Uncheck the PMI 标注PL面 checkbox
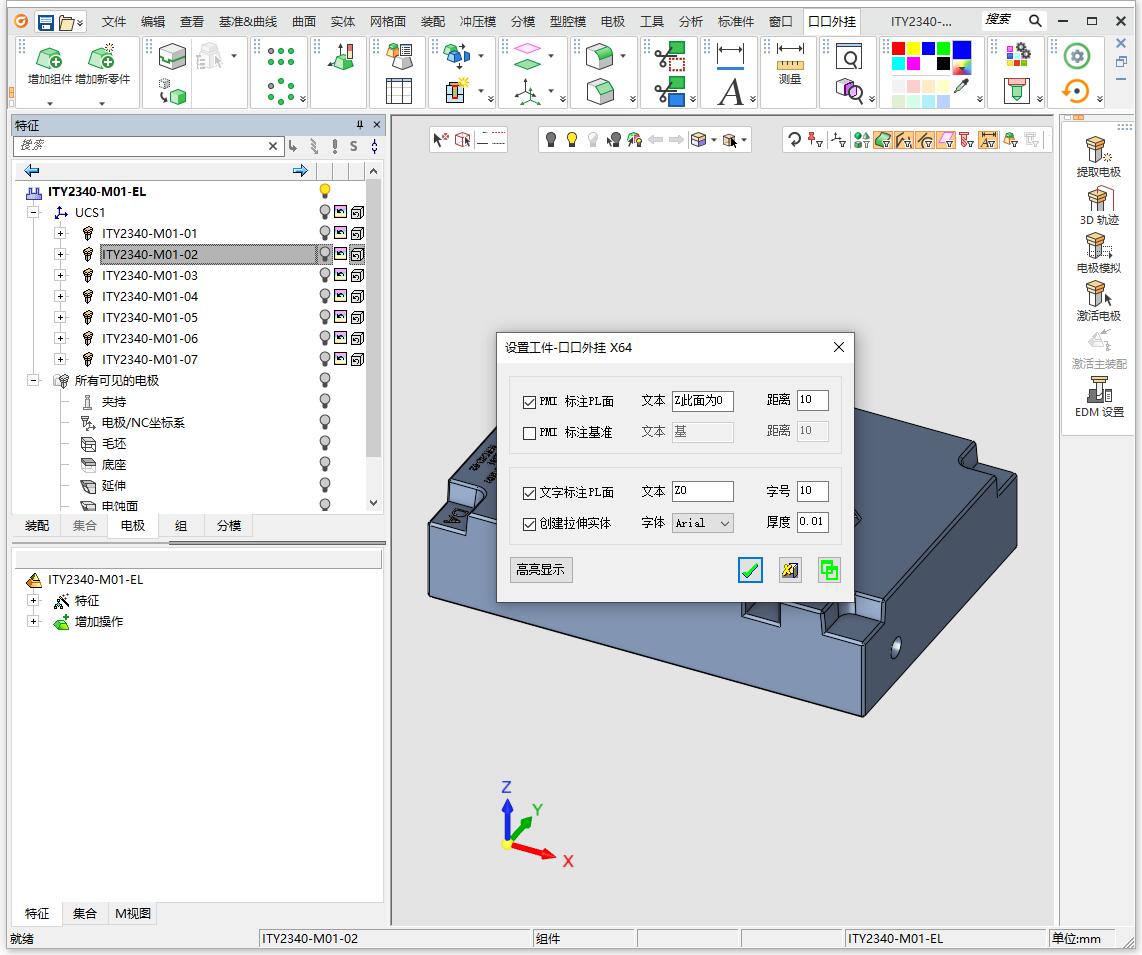 point(530,402)
